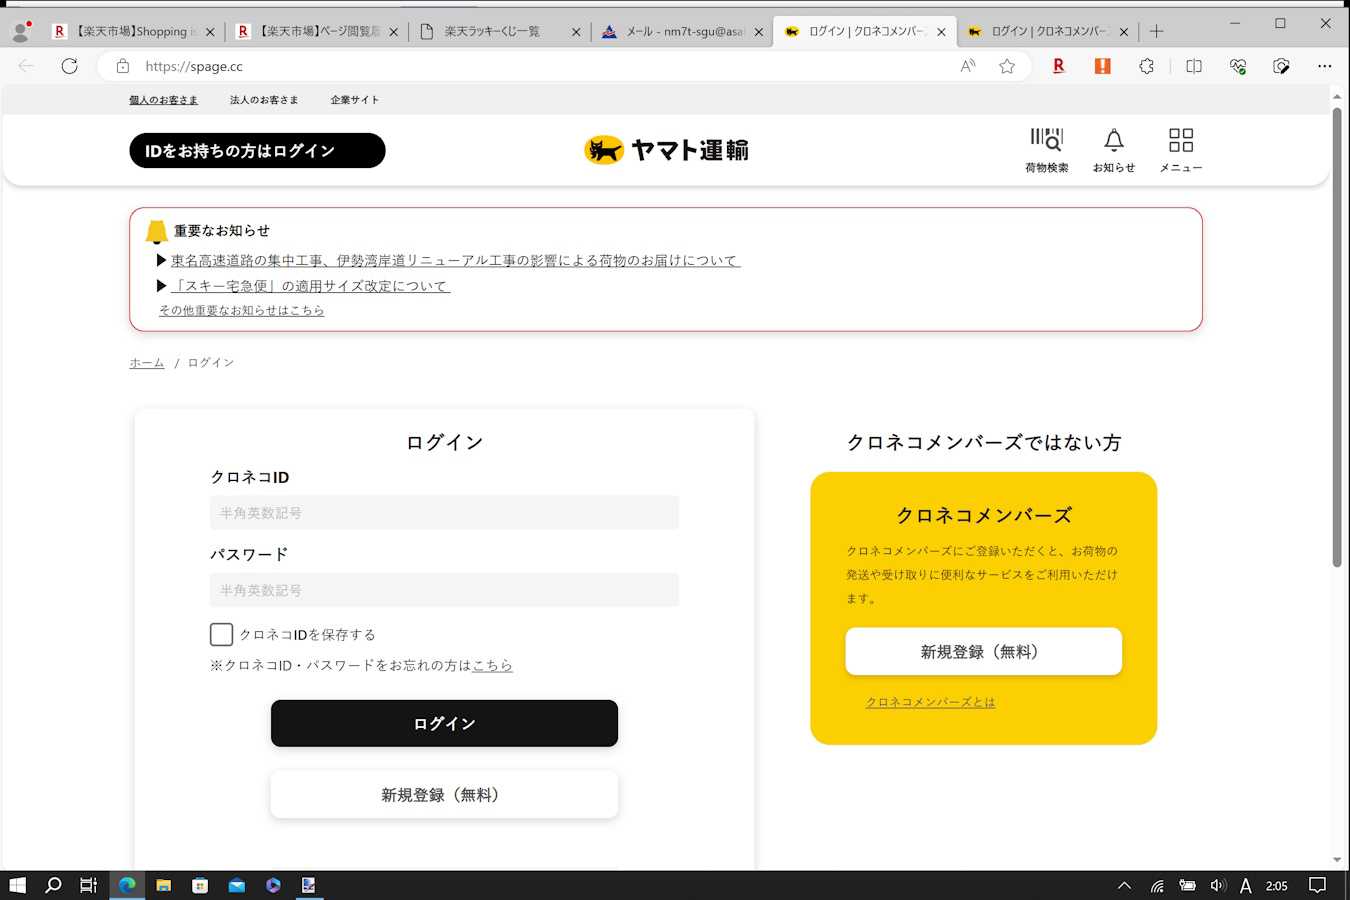Open the network icon in system tray
This screenshot has width=1350, height=900.
[1156, 885]
